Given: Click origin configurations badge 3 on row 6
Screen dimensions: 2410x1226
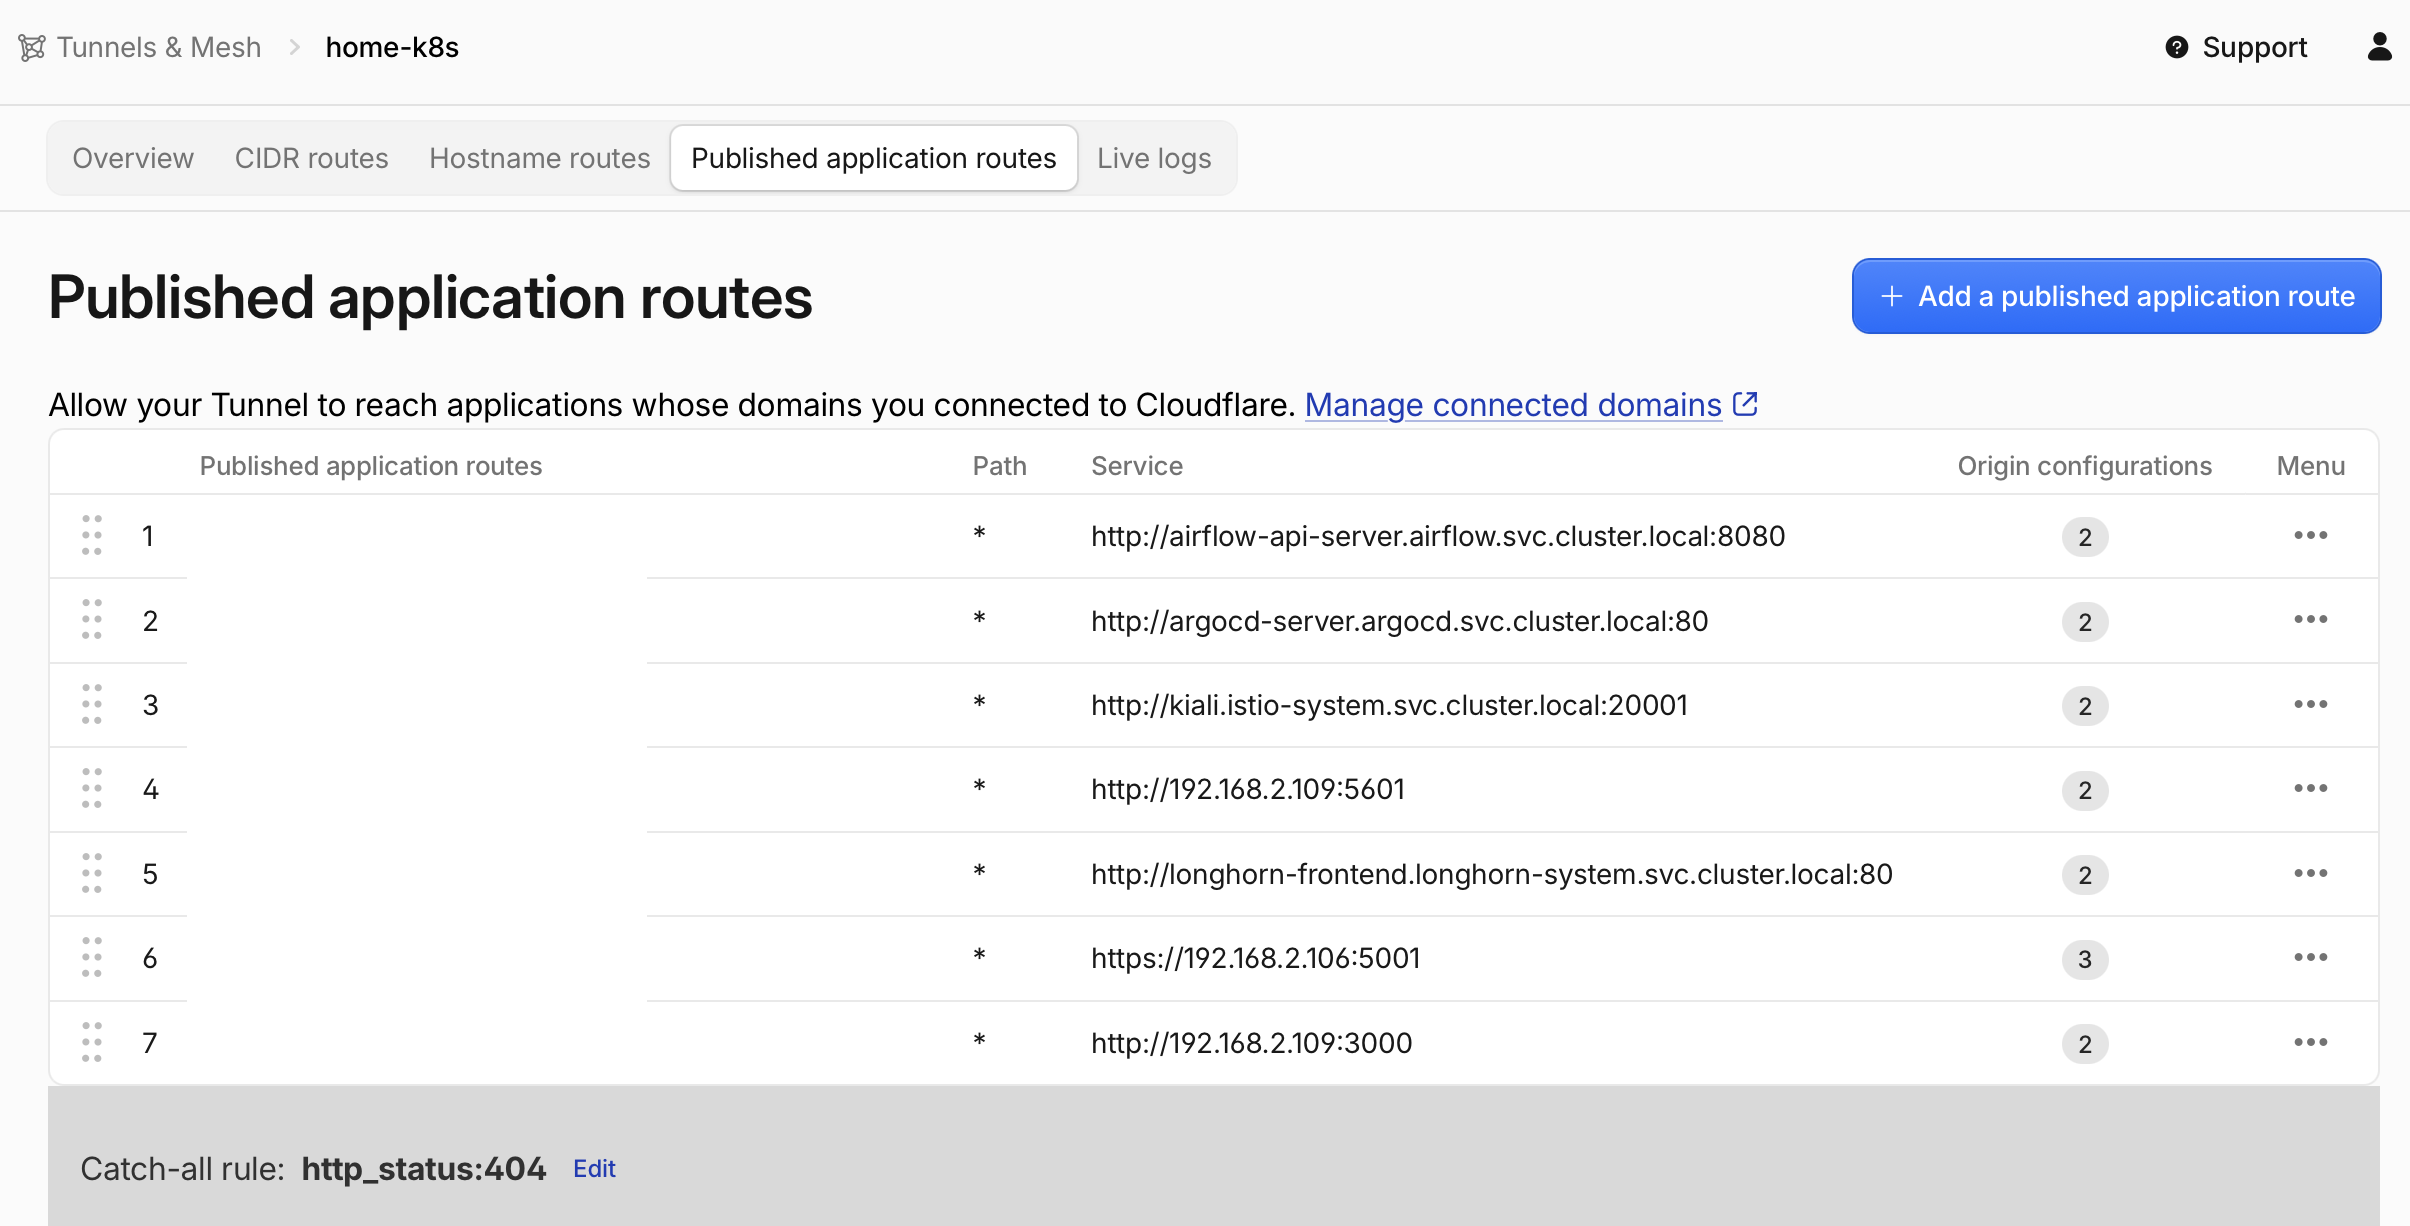Looking at the screenshot, I should point(2085,959).
